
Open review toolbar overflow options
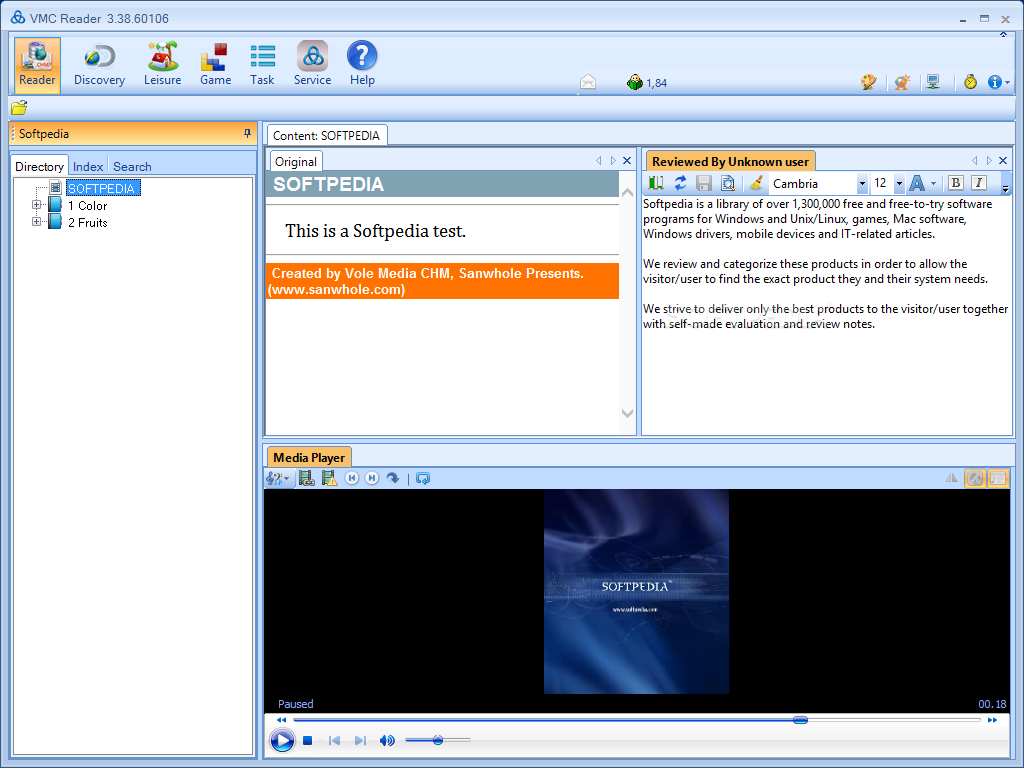(1006, 188)
